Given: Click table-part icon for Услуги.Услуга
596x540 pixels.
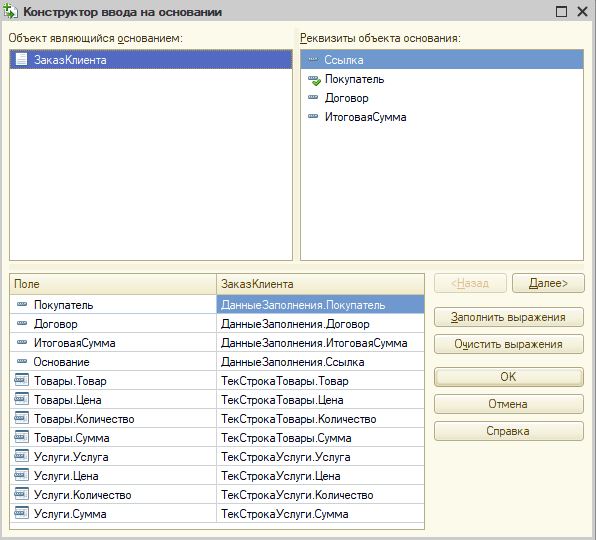Looking at the screenshot, I should pos(21,456).
